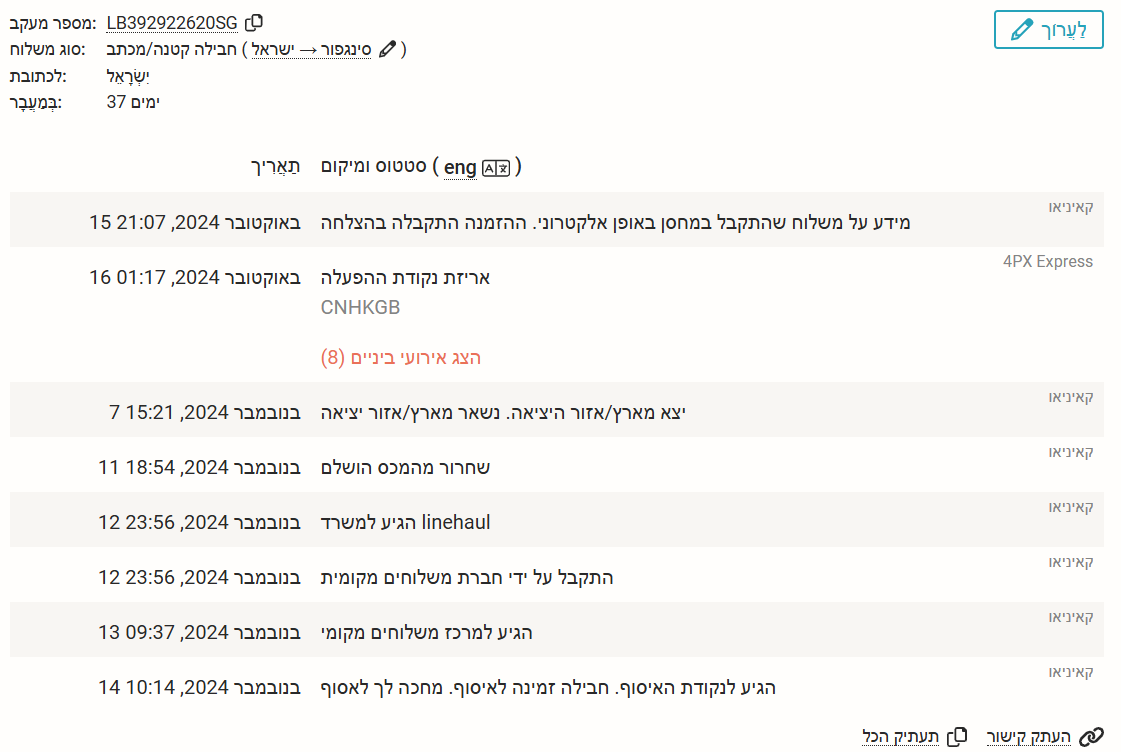
Task: Click the CNHKGB location code
Action: pyautogui.click(x=360, y=308)
